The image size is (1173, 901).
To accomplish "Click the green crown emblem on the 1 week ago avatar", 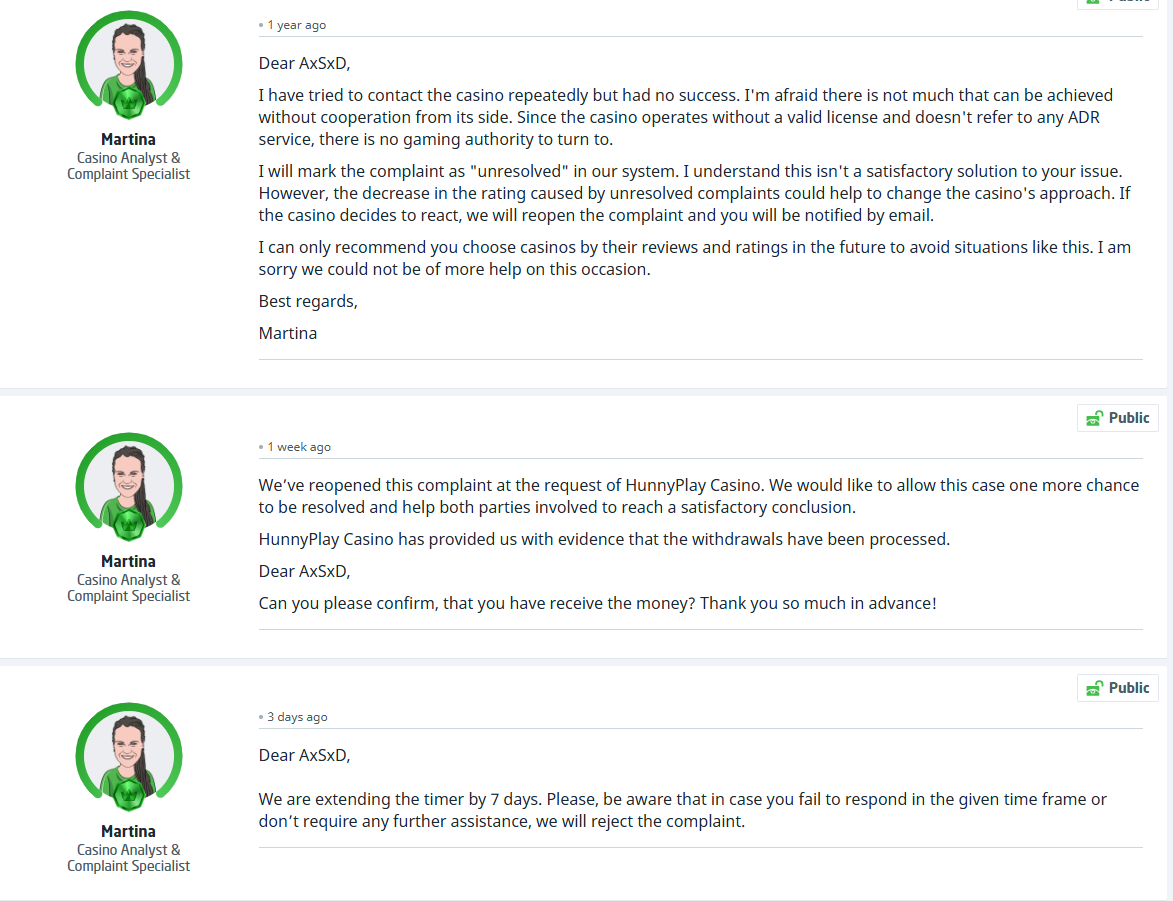I will [129, 524].
